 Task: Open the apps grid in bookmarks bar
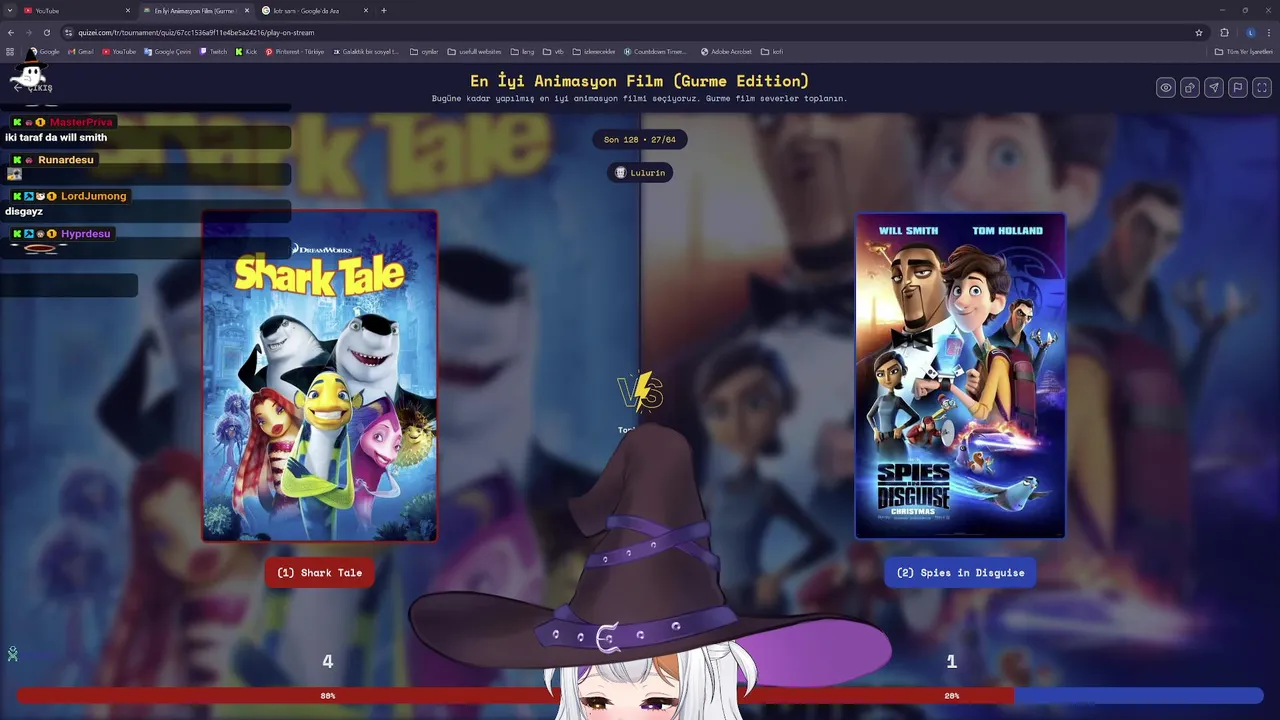pos(10,52)
